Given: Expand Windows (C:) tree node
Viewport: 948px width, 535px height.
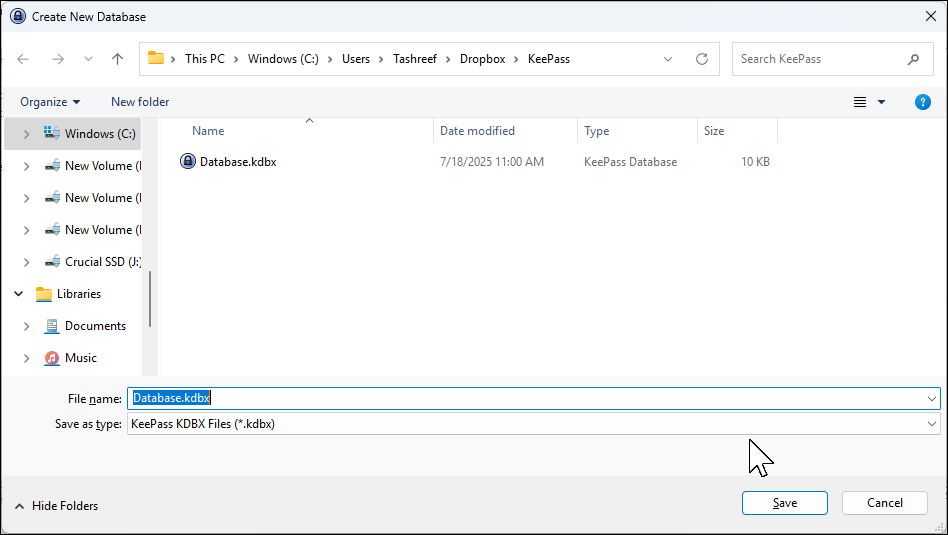Looking at the screenshot, I should 26,134.
